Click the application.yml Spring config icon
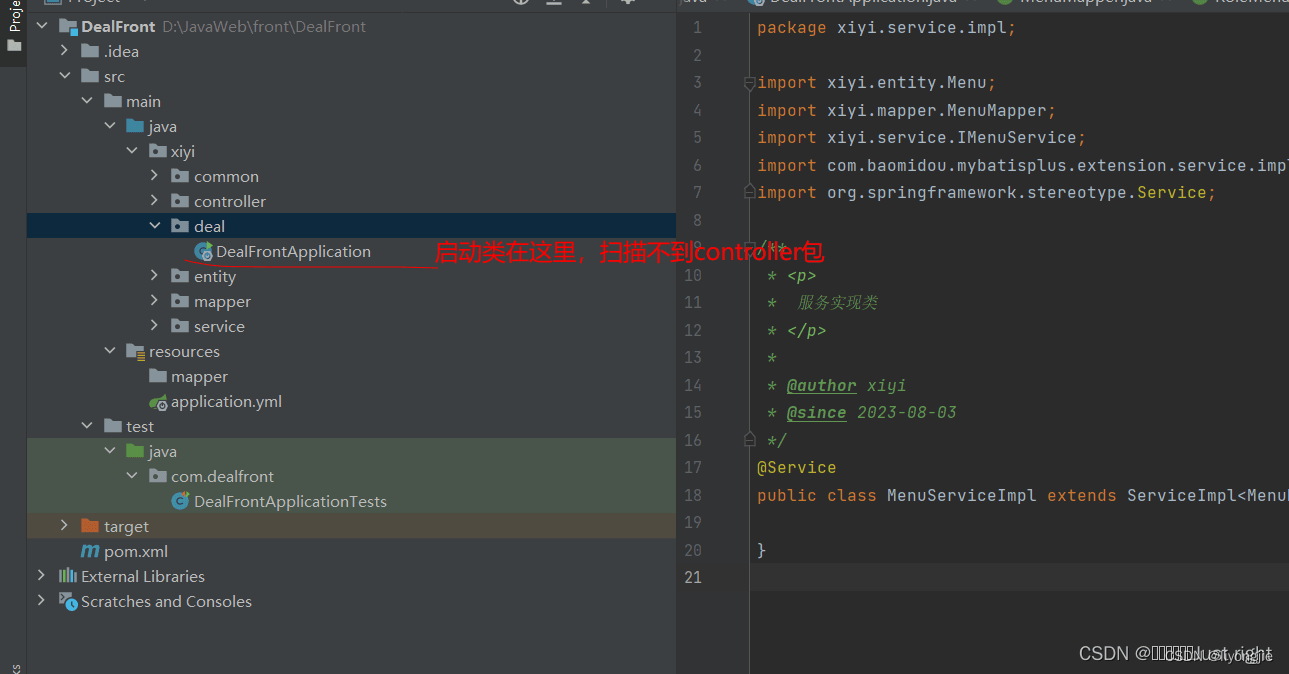Screen dimensions: 1289x674 coord(158,402)
